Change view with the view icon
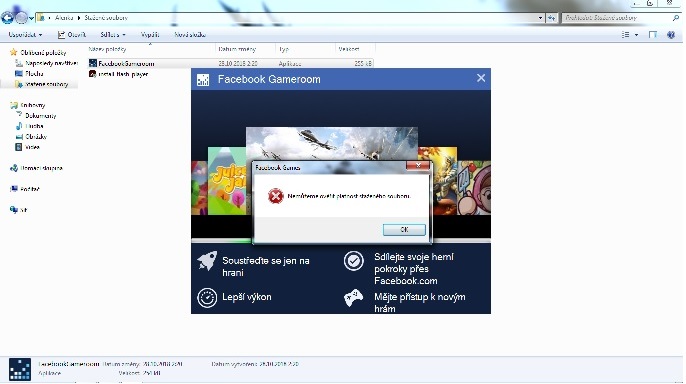The height and width of the screenshot is (384, 686). coord(626,35)
